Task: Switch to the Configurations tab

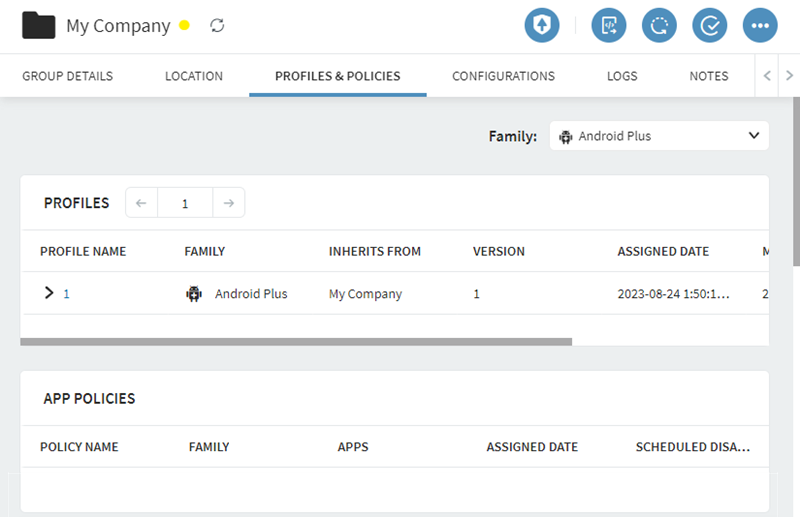Action: pos(503,76)
